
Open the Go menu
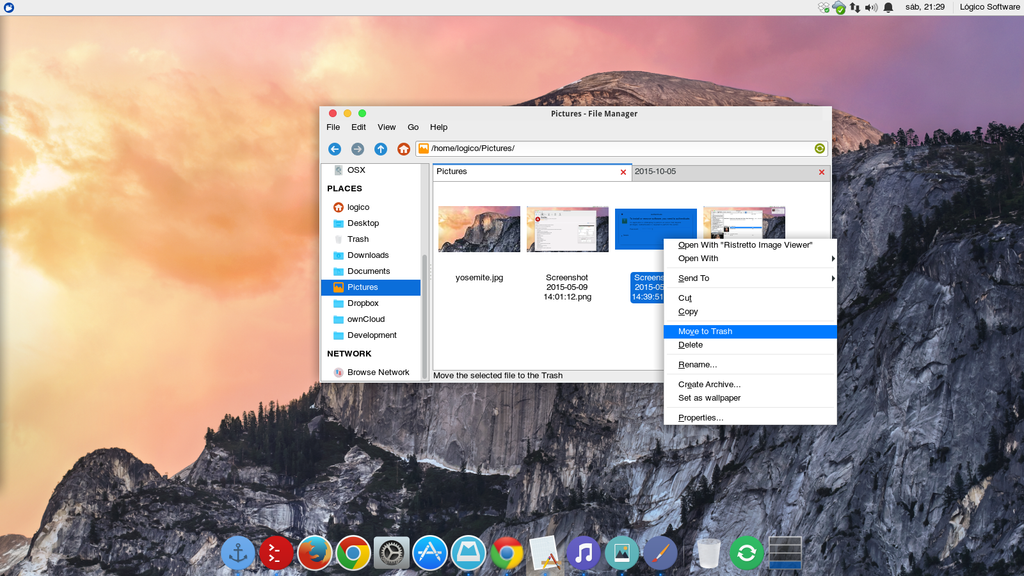coord(413,127)
